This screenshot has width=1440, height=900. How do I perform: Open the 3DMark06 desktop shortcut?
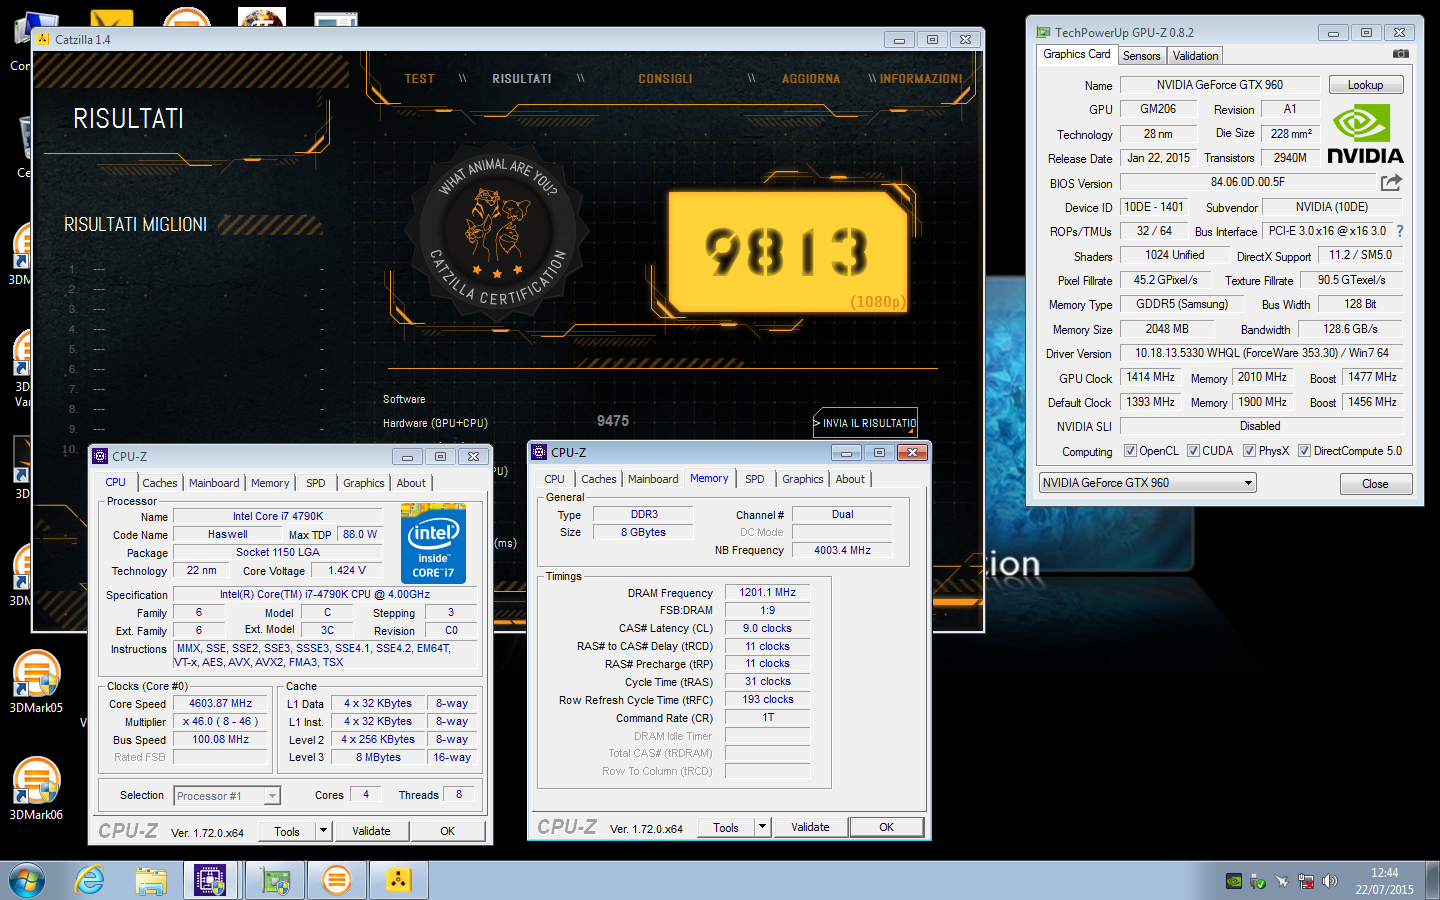tap(36, 788)
